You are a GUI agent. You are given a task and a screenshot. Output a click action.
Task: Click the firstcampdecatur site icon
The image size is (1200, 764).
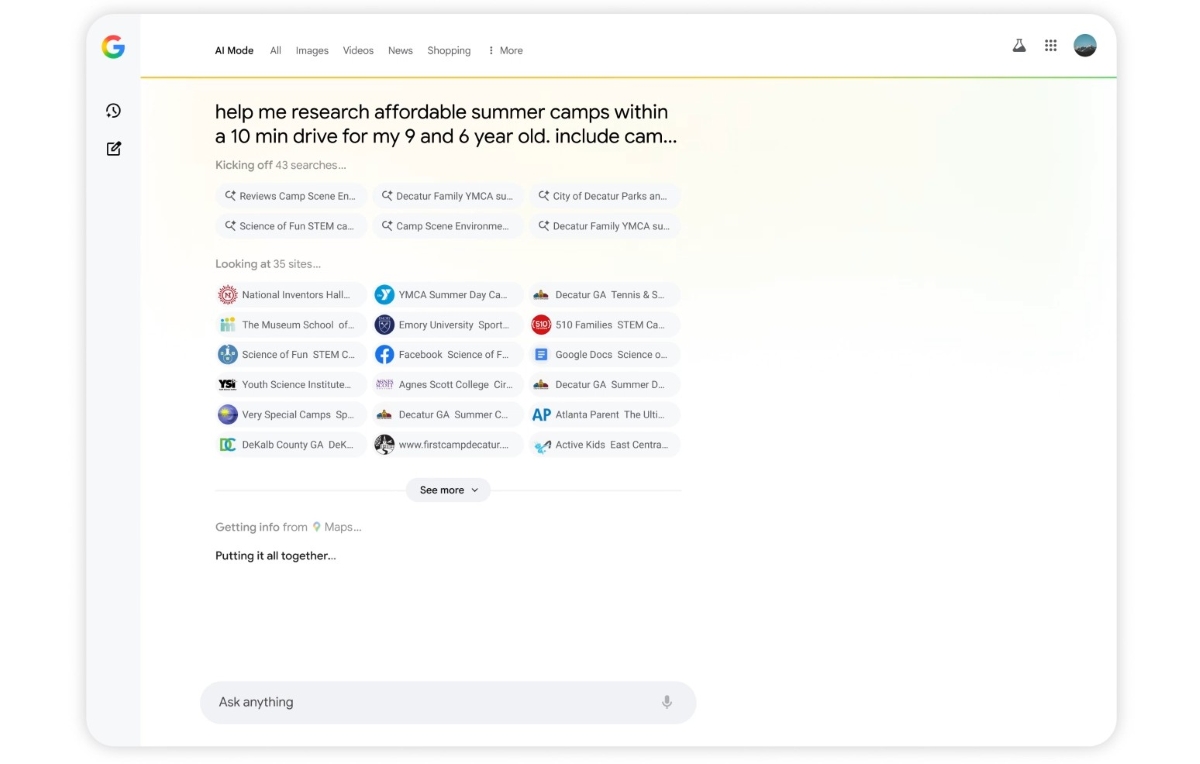point(384,445)
